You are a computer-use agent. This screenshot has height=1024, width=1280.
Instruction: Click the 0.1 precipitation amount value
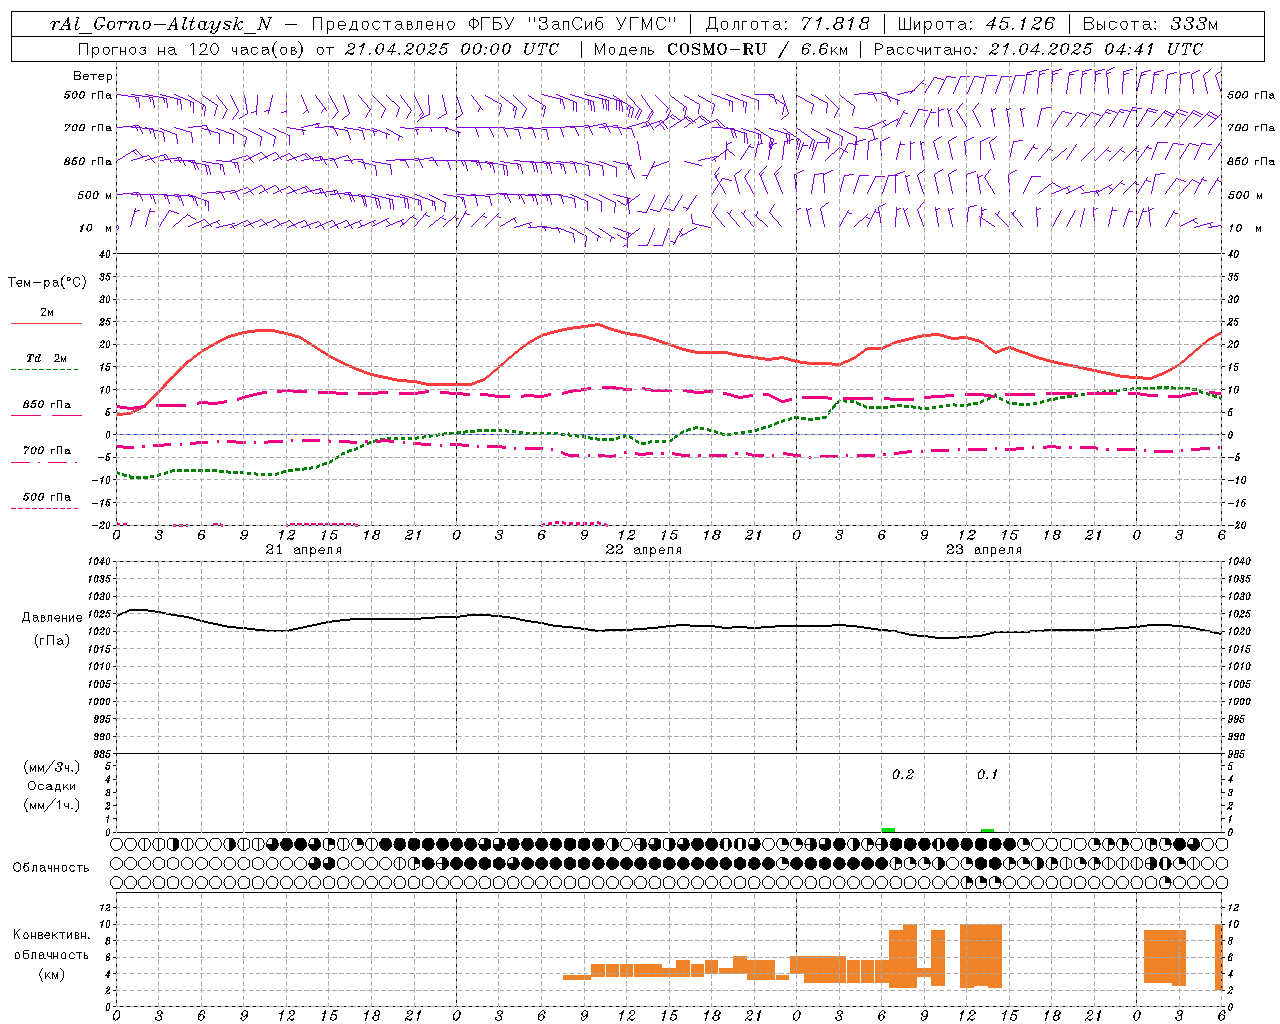pyautogui.click(x=987, y=774)
